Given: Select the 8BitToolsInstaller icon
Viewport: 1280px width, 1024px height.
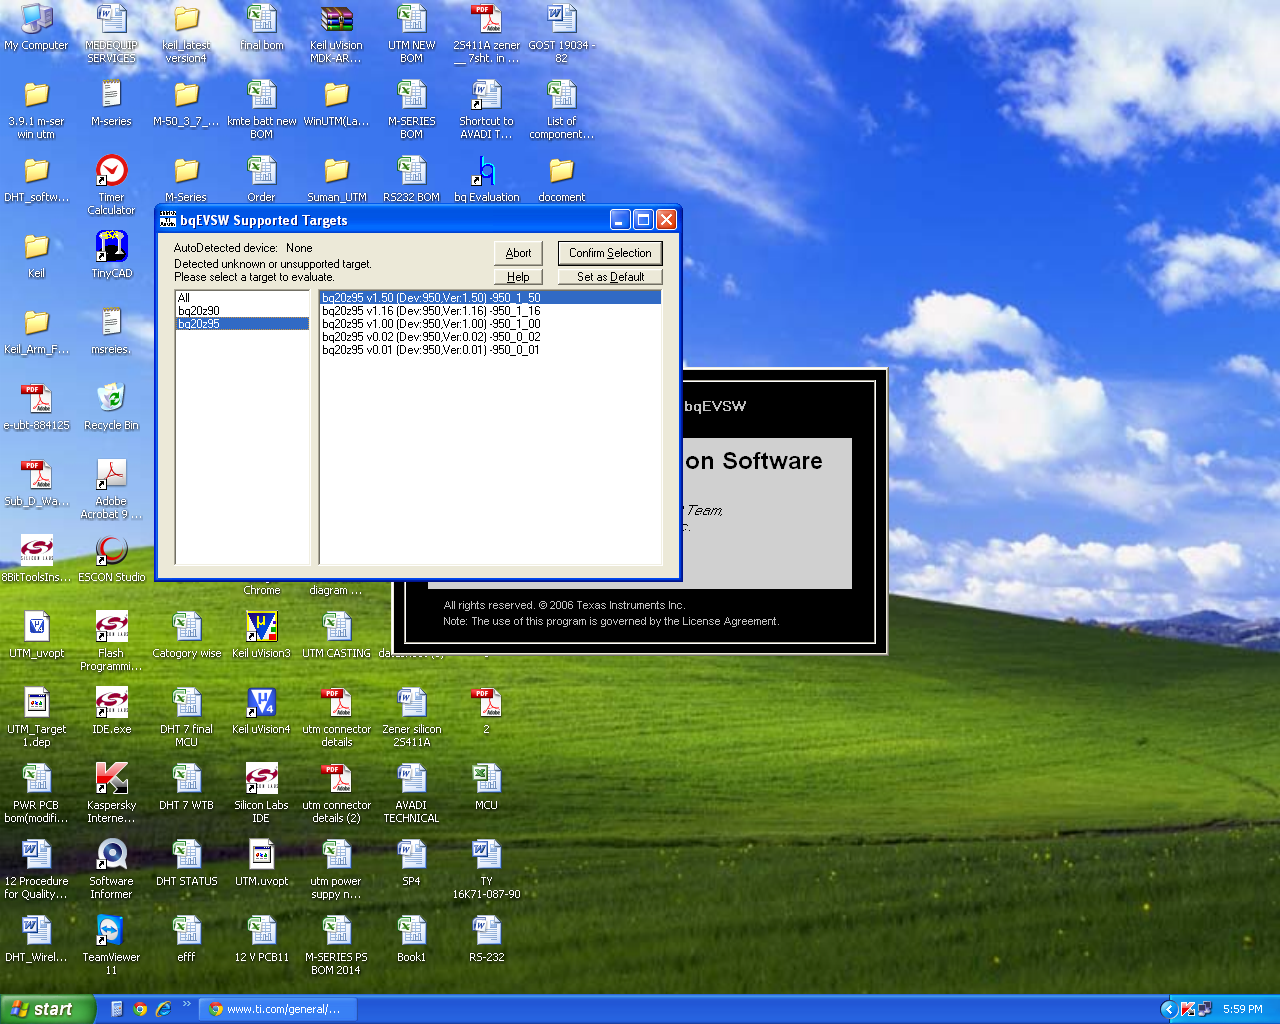Looking at the screenshot, I should click(x=36, y=559).
